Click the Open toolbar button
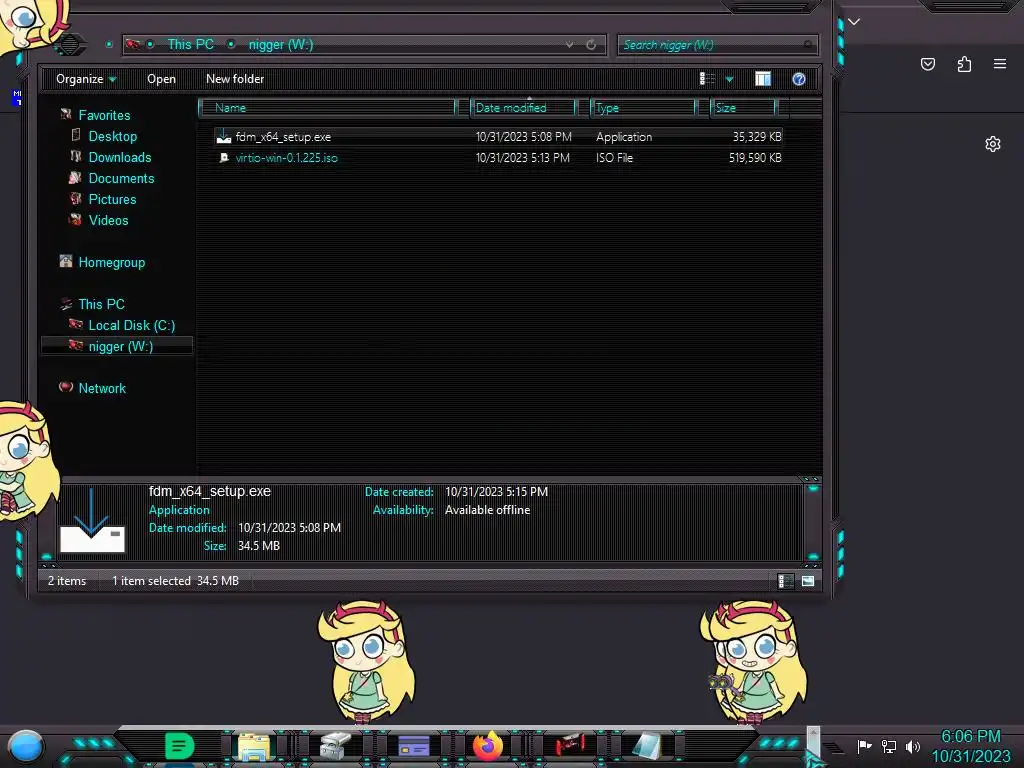 (x=161, y=79)
